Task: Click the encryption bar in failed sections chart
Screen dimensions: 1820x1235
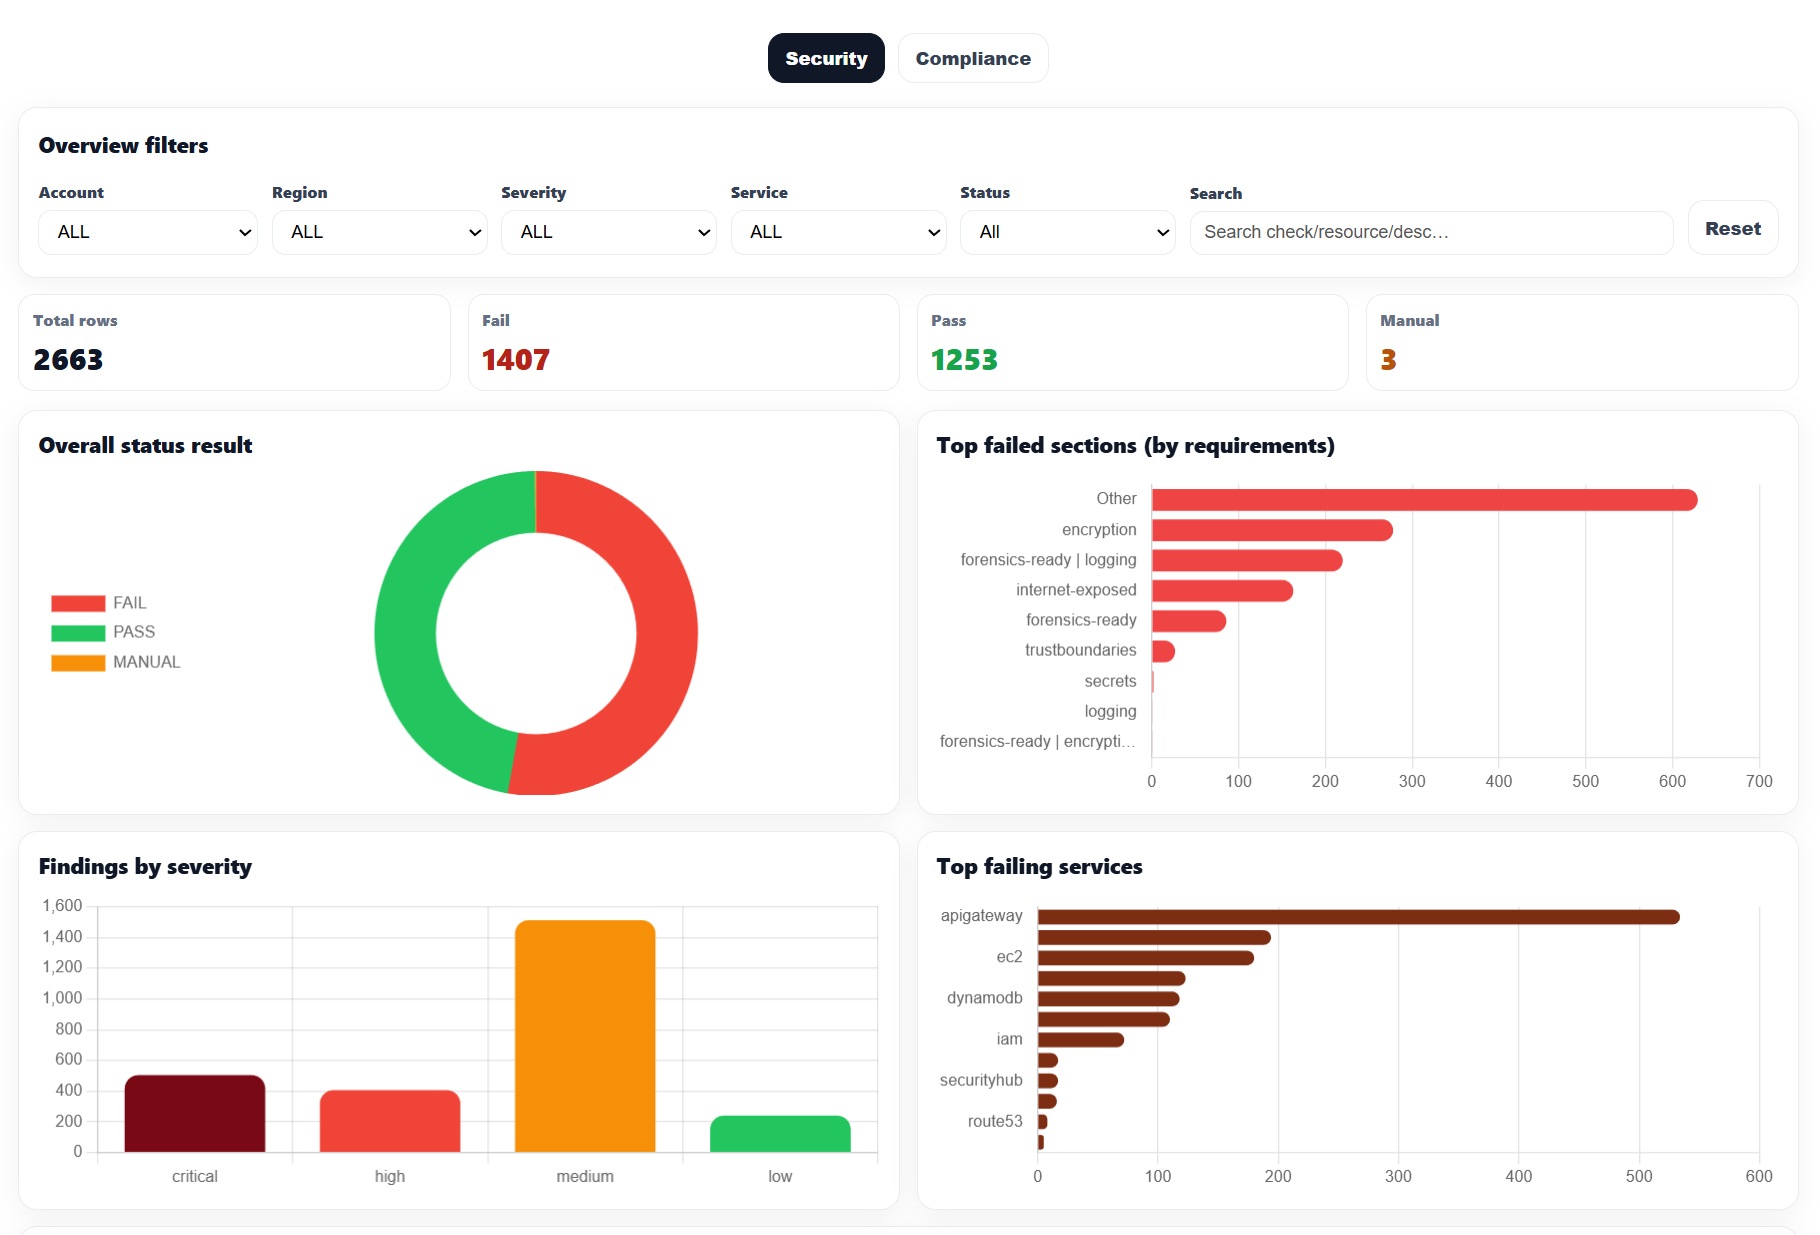Action: [1270, 529]
